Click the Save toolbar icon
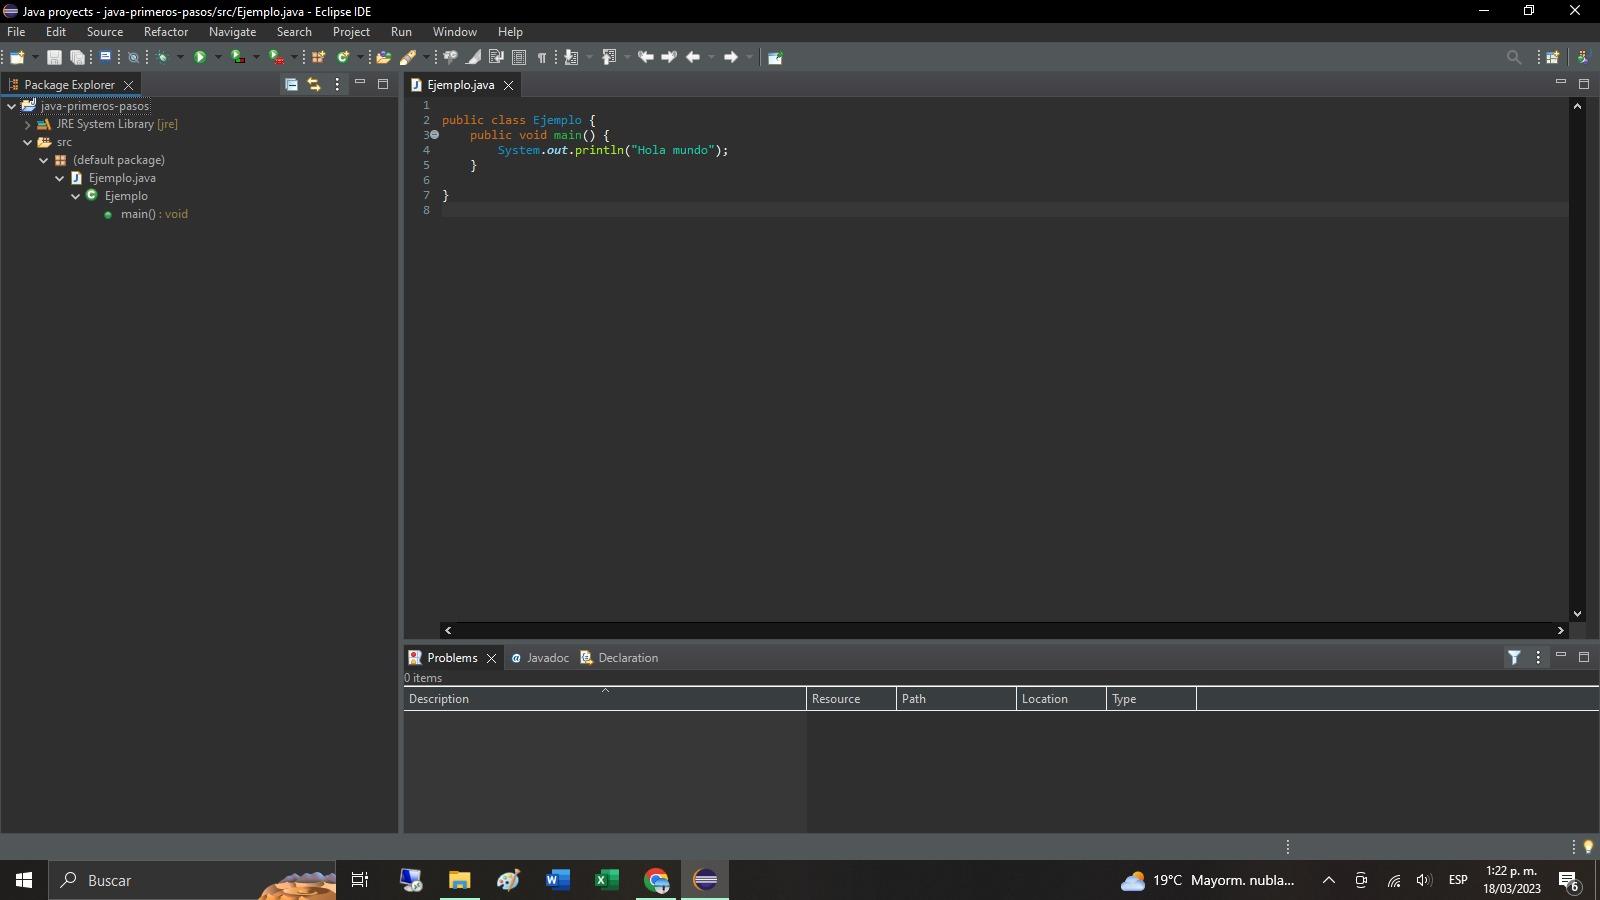 pos(54,57)
